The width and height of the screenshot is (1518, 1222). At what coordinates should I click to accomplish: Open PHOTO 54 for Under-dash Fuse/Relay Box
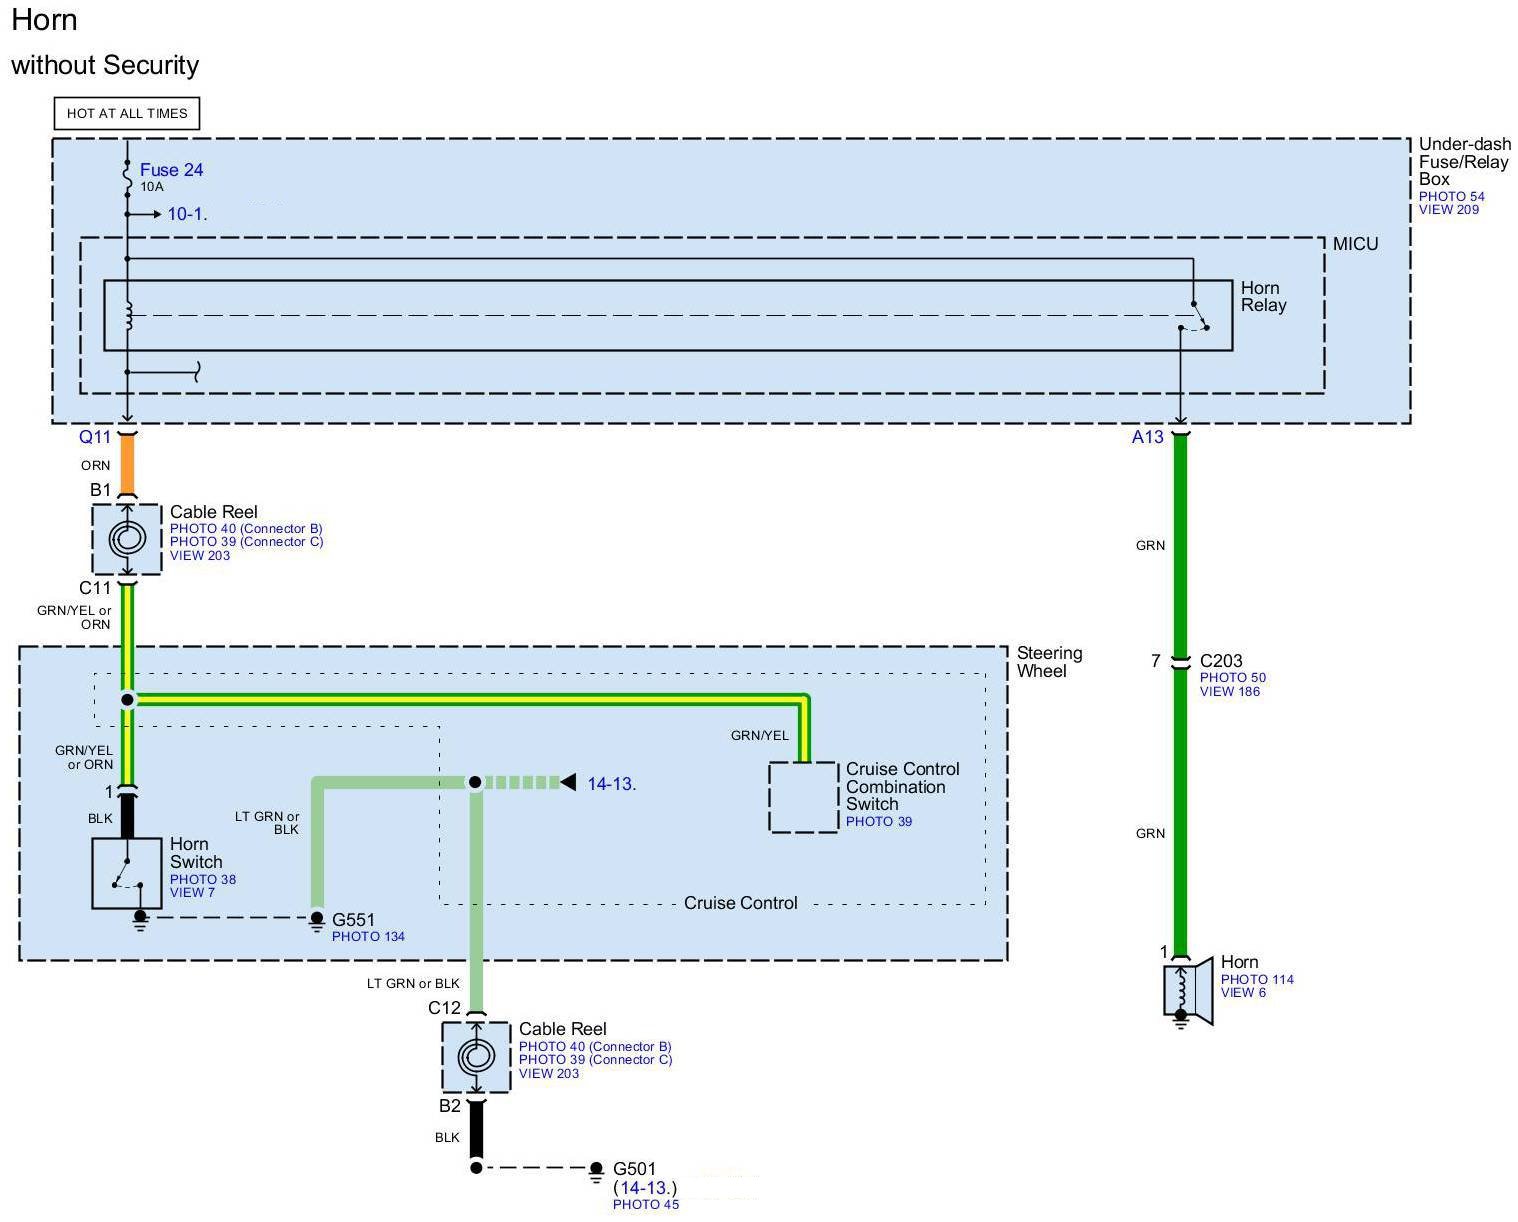[1451, 196]
